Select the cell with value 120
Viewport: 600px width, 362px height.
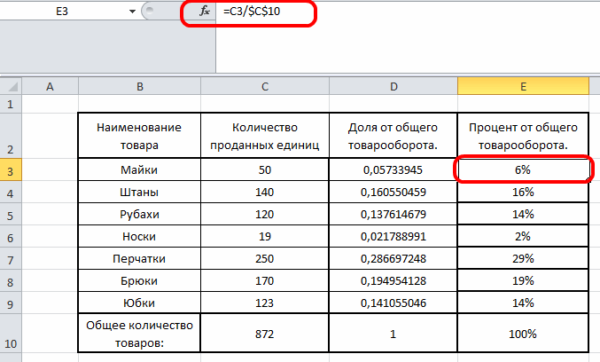point(265,214)
